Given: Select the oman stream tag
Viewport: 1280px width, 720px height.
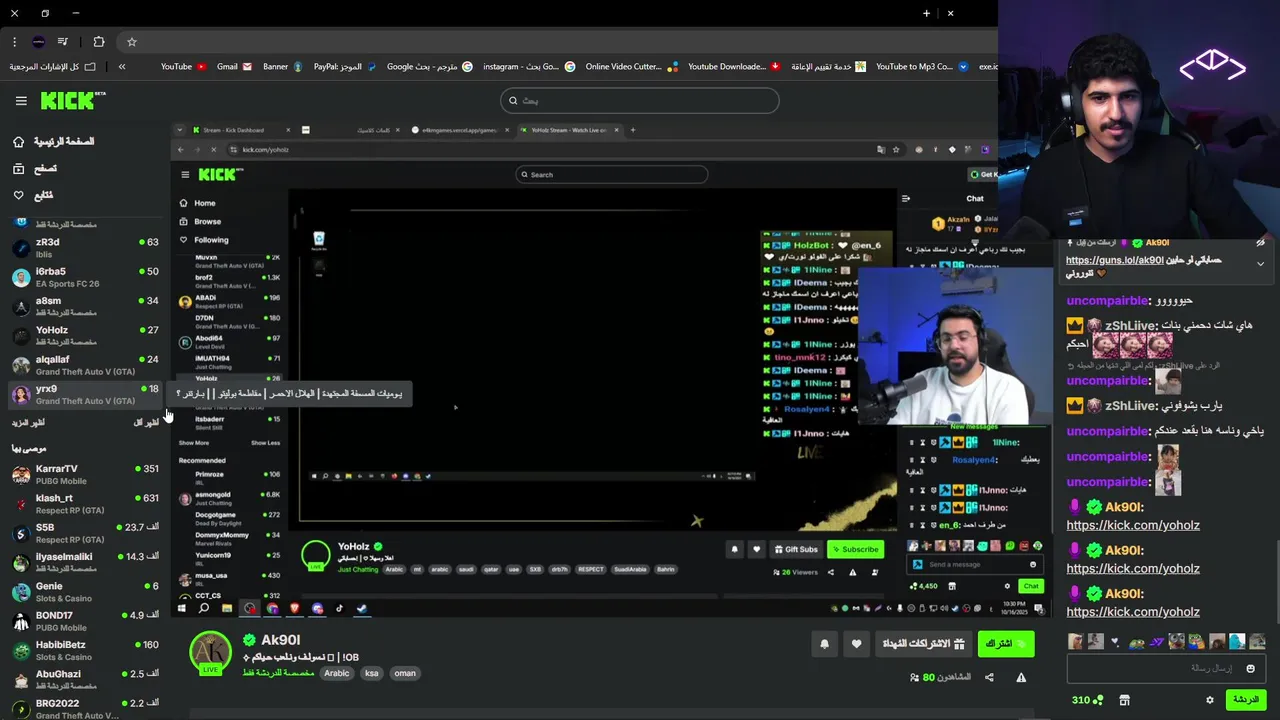Looking at the screenshot, I should [x=405, y=673].
